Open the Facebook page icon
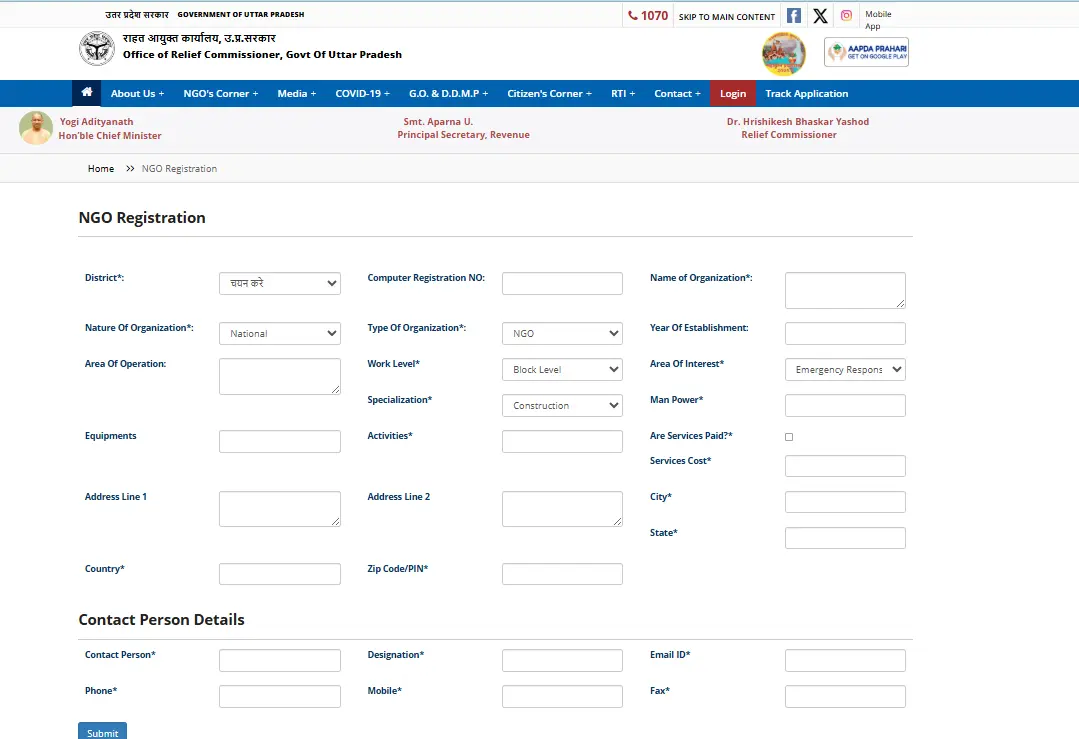 (793, 16)
